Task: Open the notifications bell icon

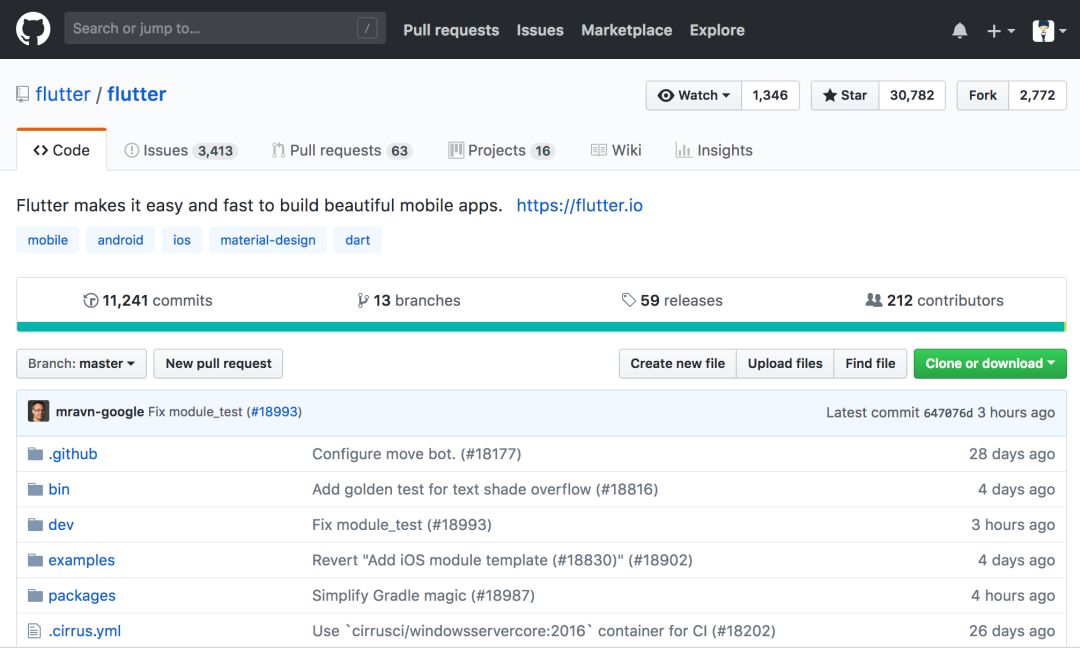Action: click(959, 30)
